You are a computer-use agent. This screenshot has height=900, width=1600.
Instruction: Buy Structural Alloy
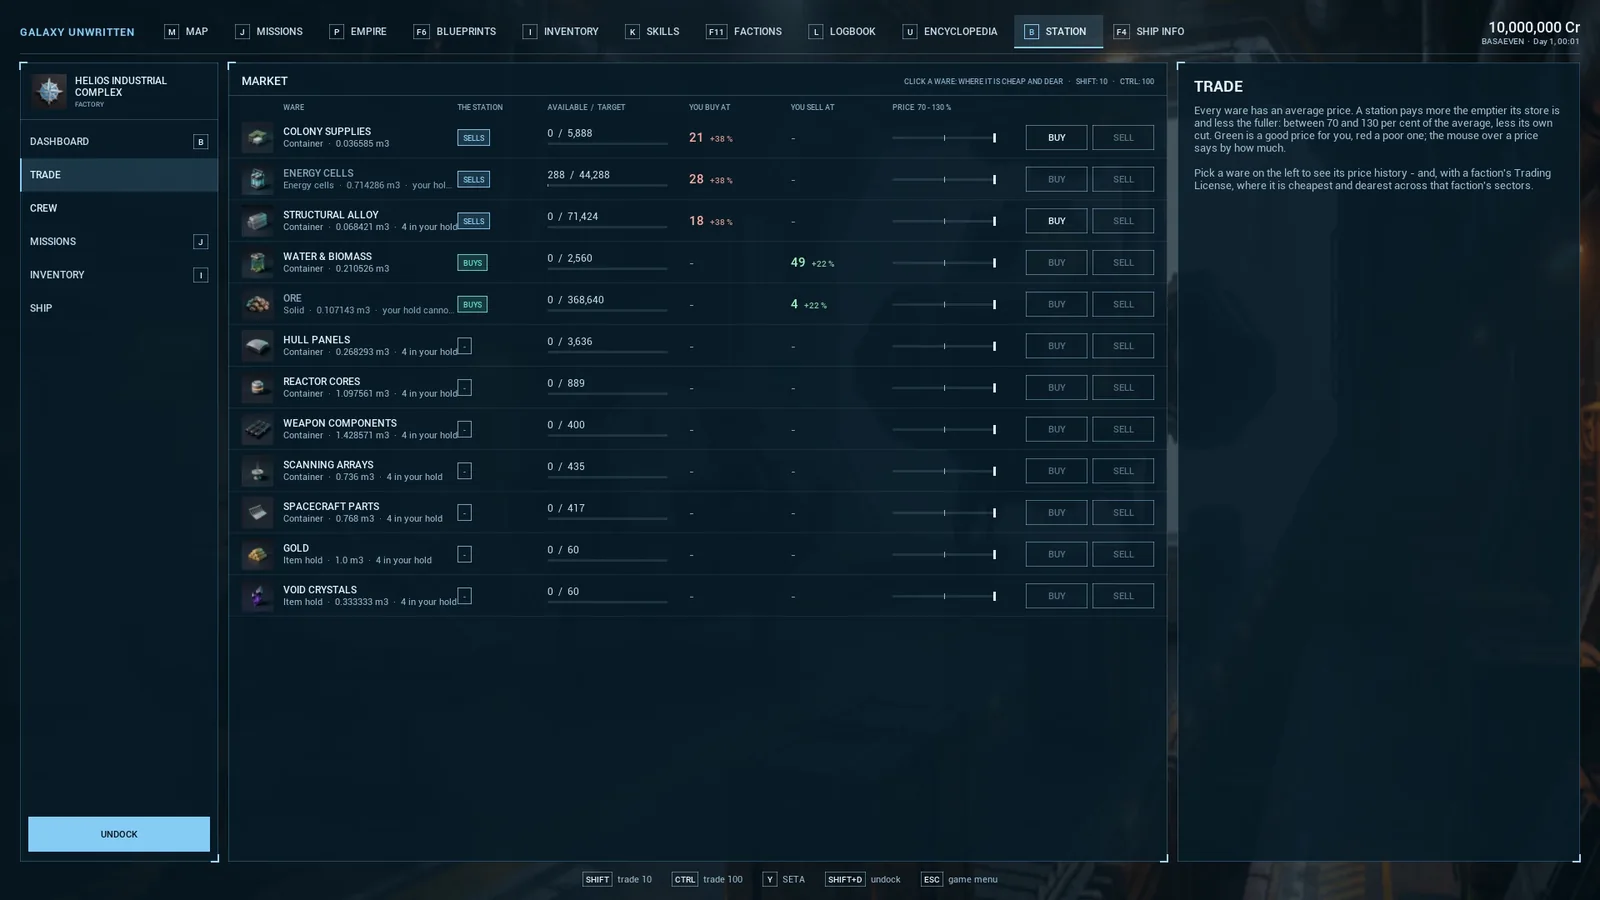coord(1056,221)
